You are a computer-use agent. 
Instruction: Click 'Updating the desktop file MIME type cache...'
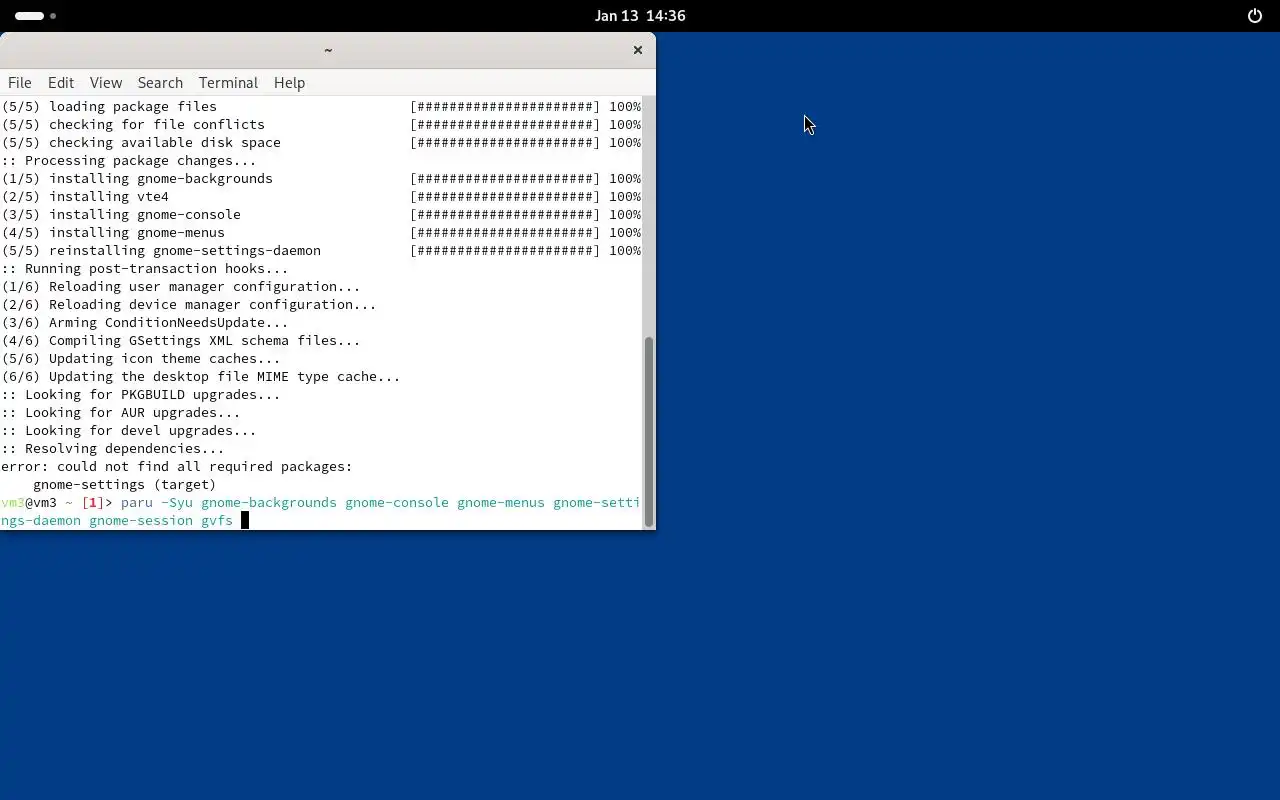click(x=201, y=377)
